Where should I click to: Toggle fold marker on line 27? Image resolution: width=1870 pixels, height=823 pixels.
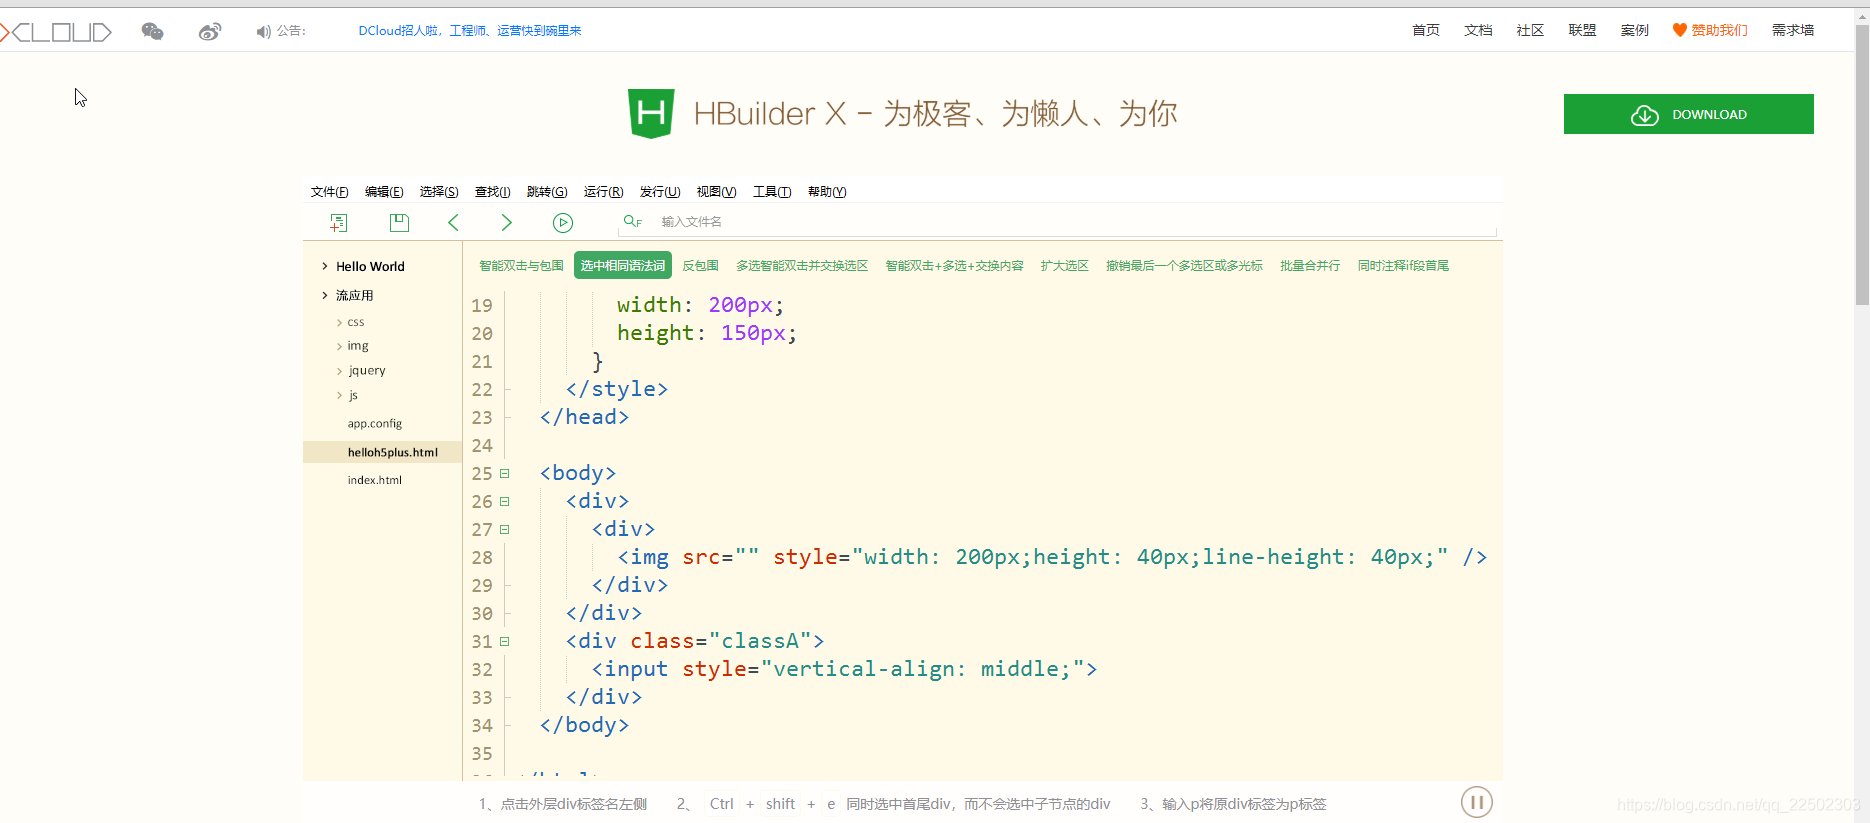505,529
